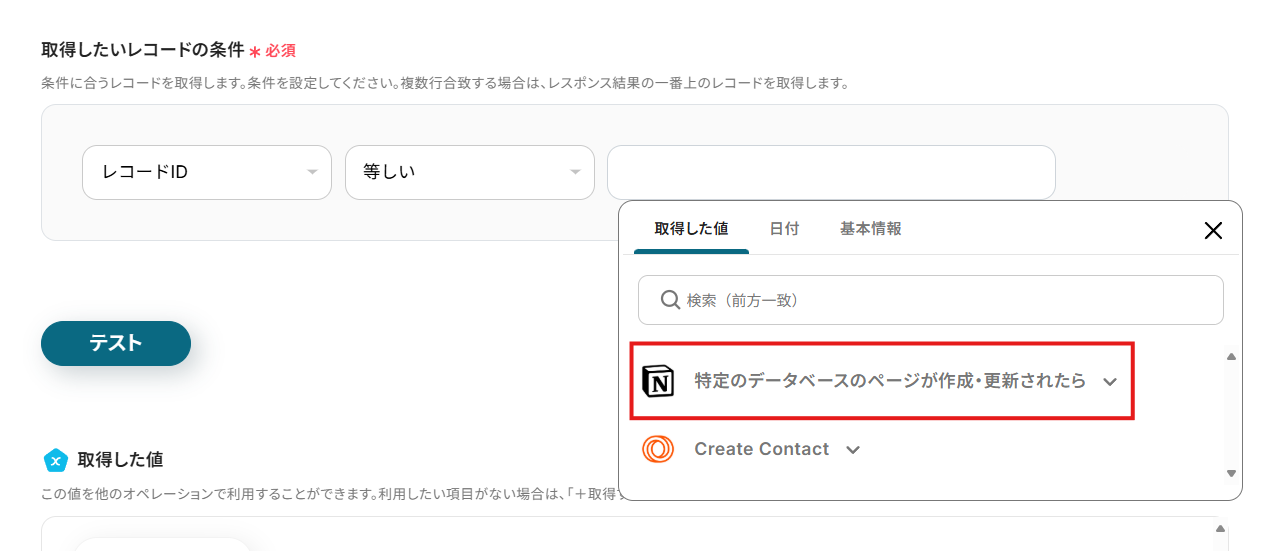
Task: Click the Notion icon in the list
Action: point(657,381)
